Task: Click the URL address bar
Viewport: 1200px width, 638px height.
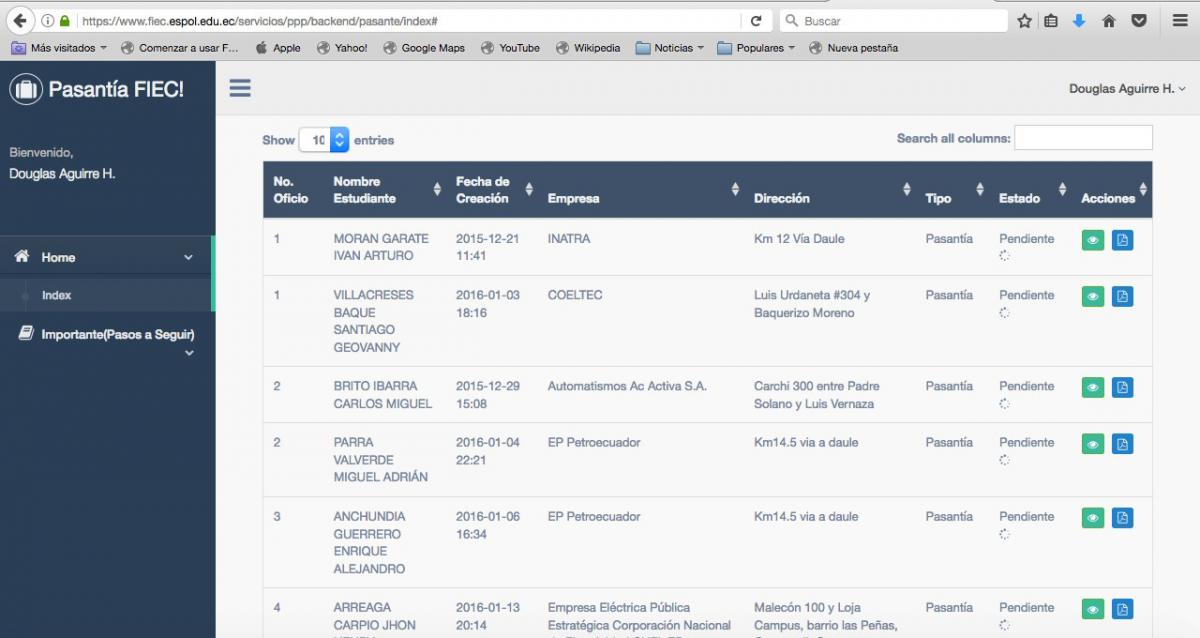Action: coord(410,20)
